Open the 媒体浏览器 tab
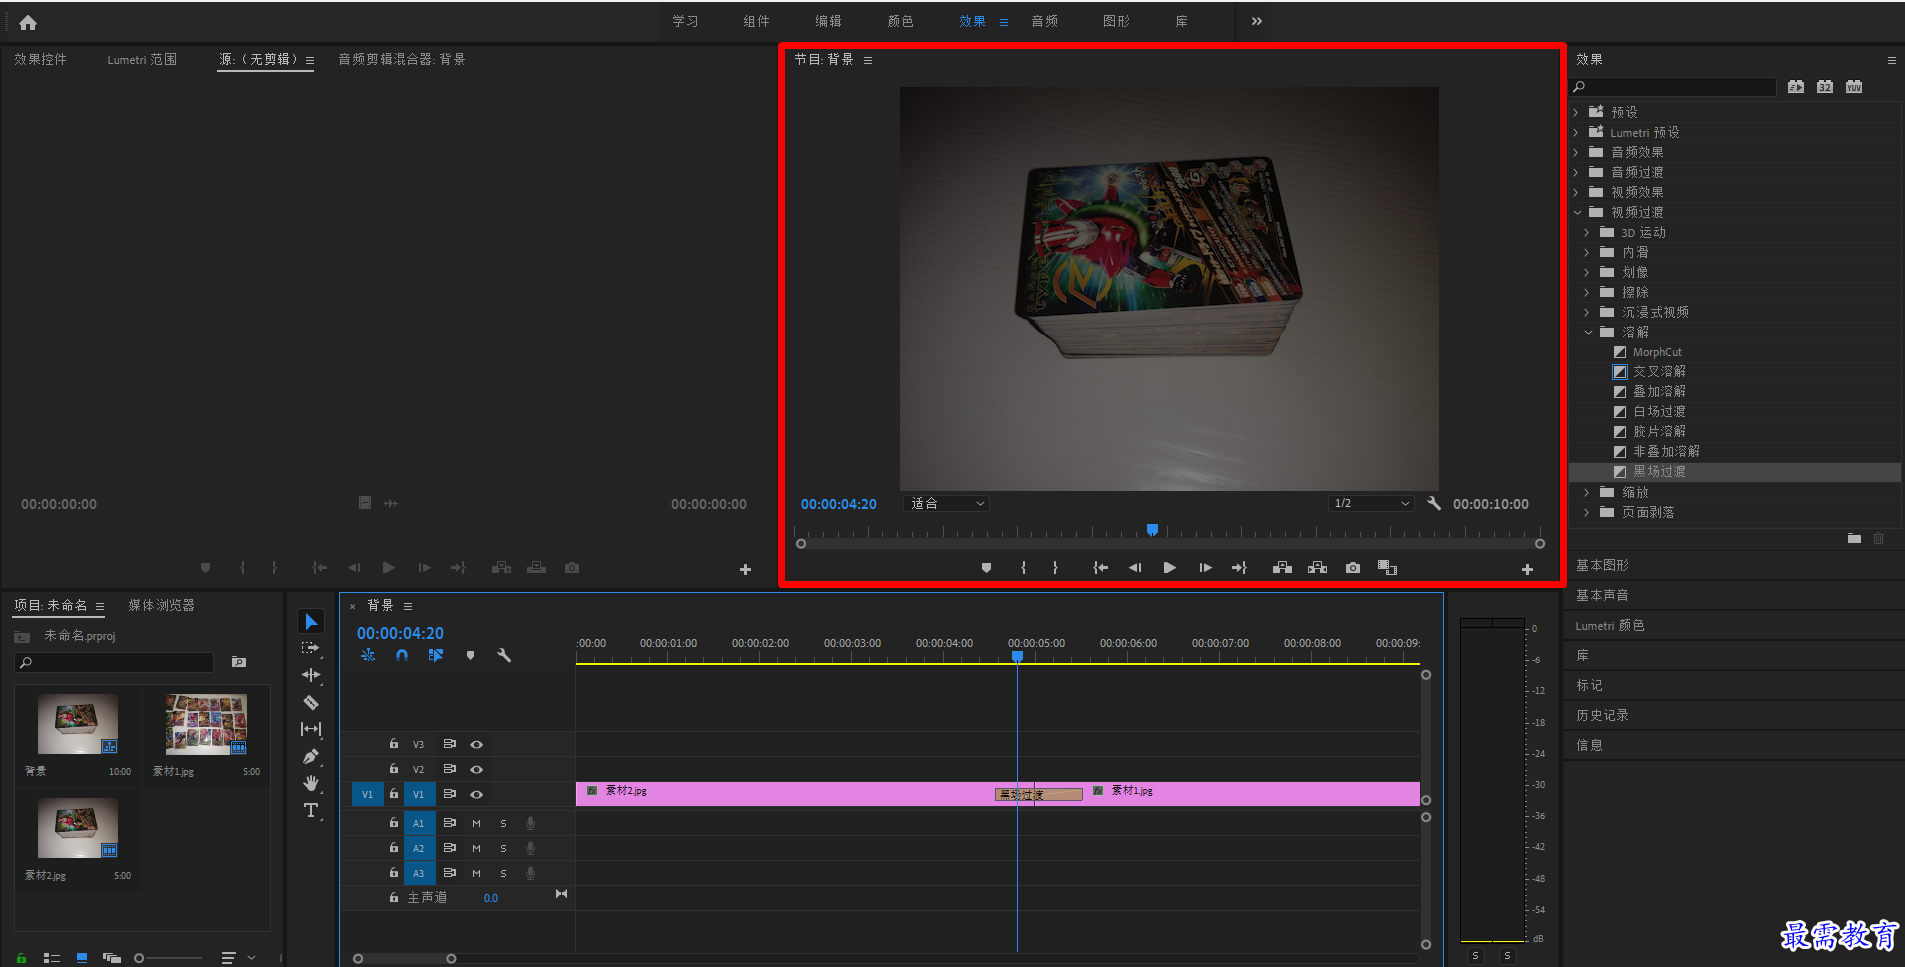 (x=161, y=606)
